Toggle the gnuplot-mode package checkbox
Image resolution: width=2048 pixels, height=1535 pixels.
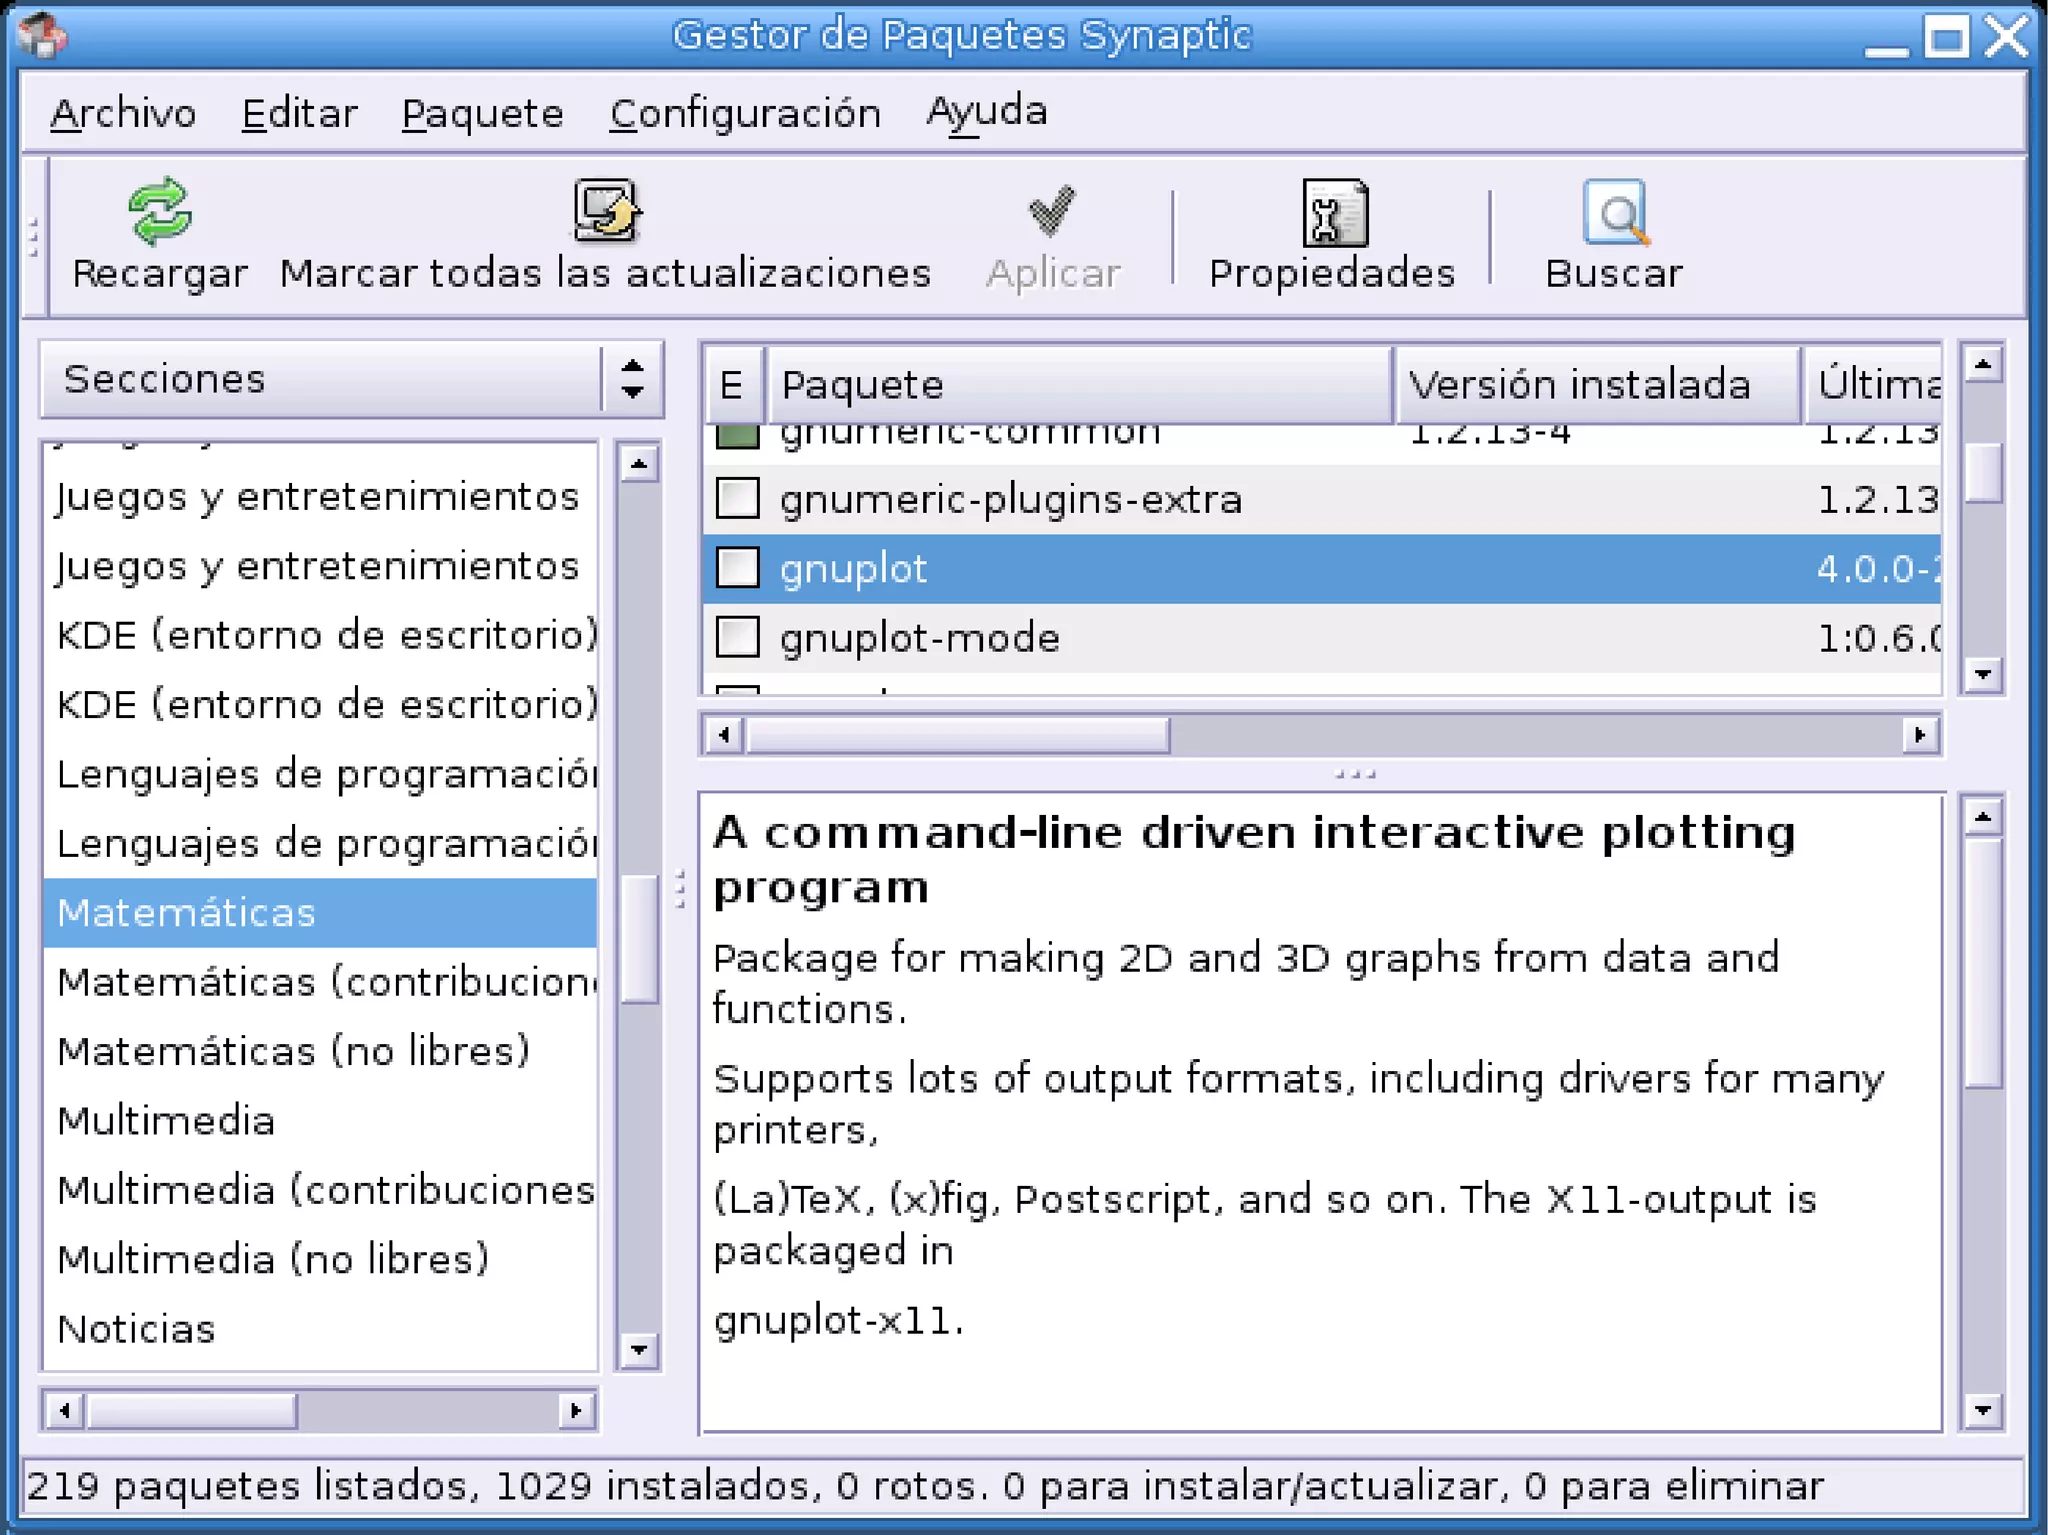(738, 637)
